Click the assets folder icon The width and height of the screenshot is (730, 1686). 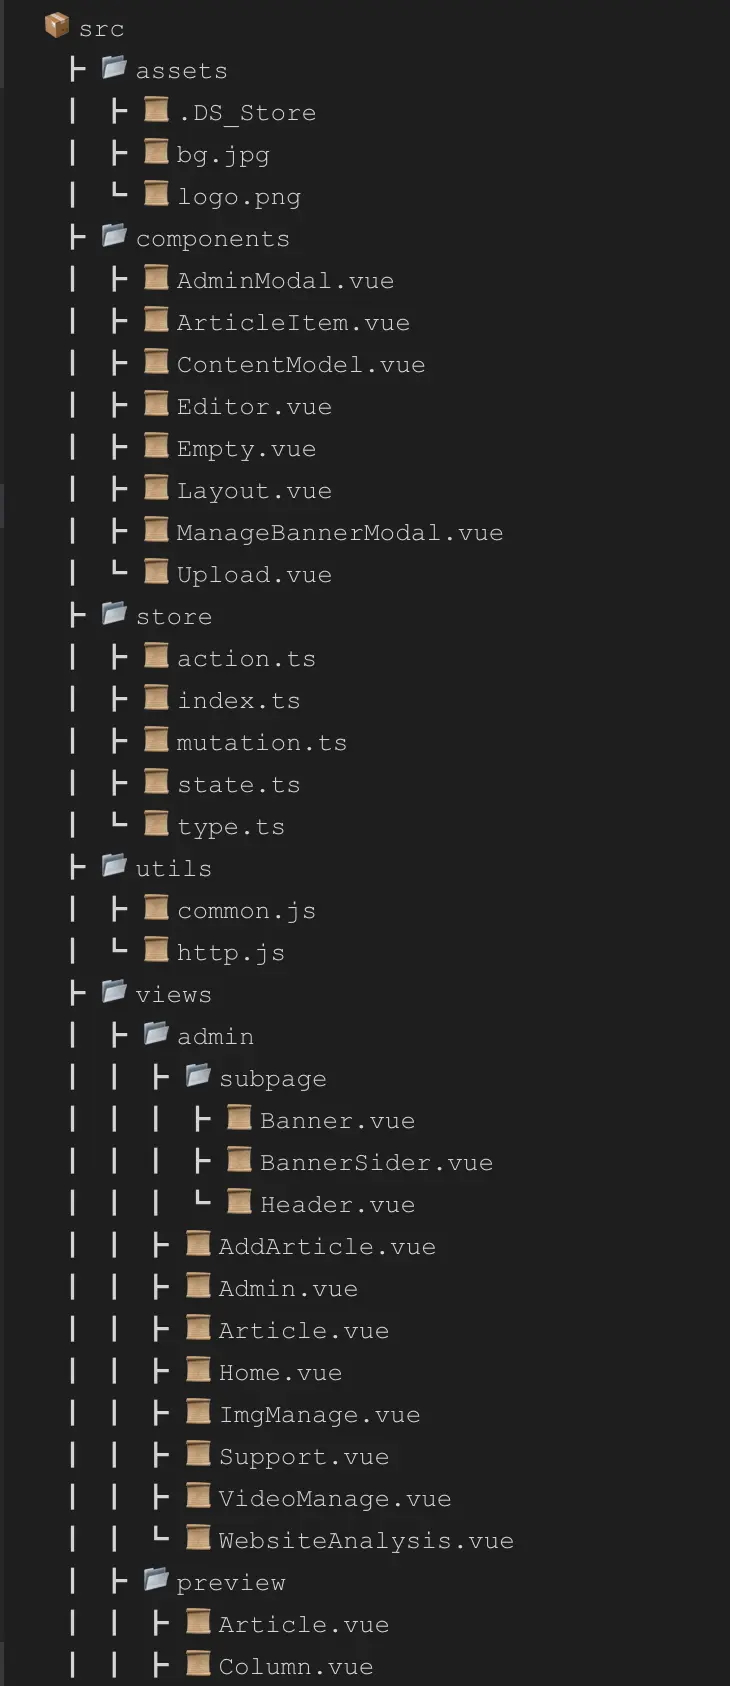[114, 68]
